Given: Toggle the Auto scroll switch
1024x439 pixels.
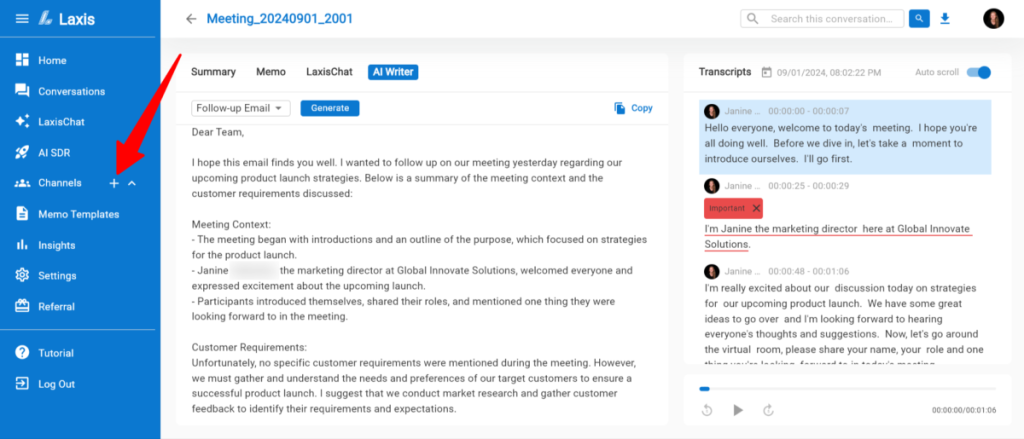Looking at the screenshot, I should [979, 72].
